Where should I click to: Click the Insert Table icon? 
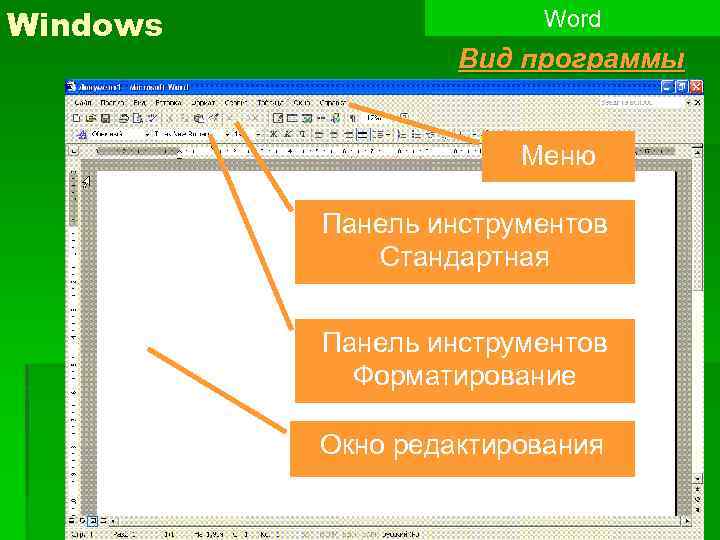292,118
